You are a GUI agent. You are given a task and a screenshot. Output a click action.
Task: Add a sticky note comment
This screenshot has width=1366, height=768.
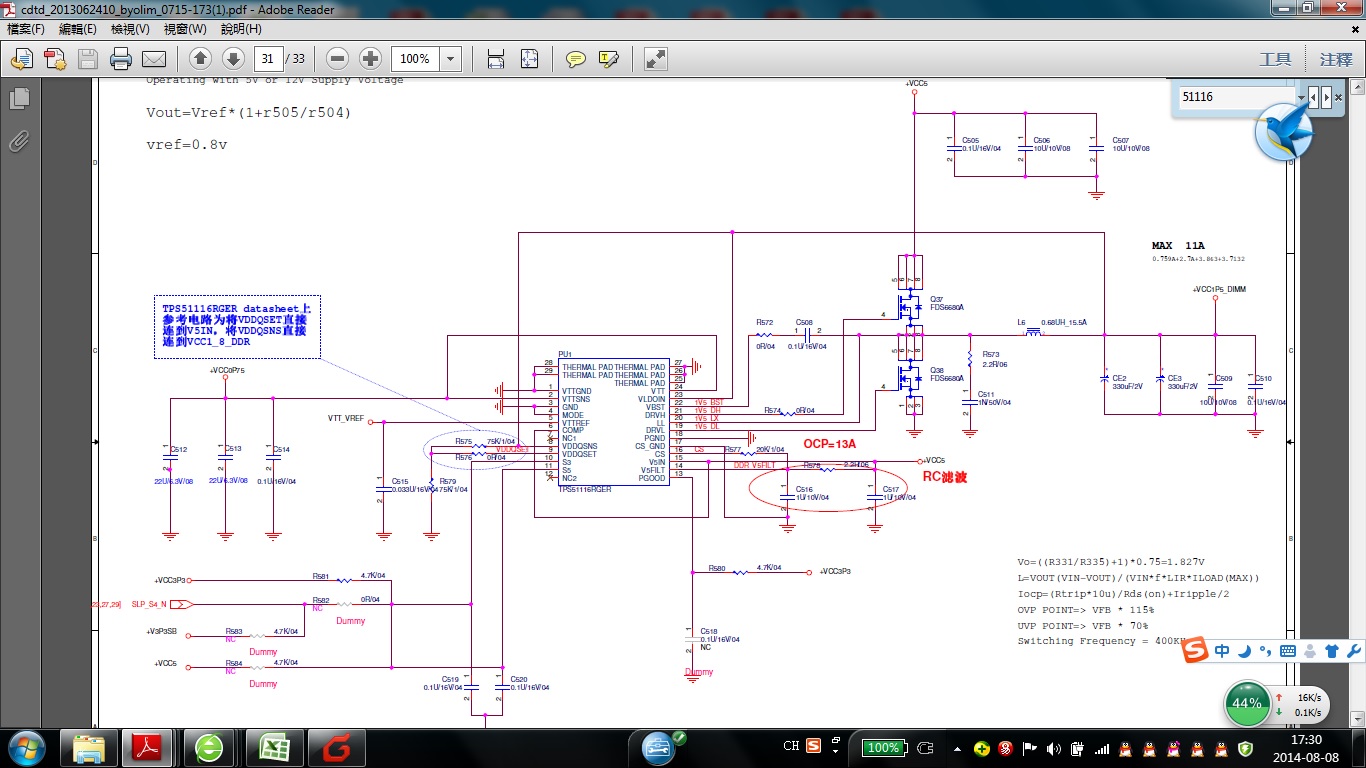point(576,59)
